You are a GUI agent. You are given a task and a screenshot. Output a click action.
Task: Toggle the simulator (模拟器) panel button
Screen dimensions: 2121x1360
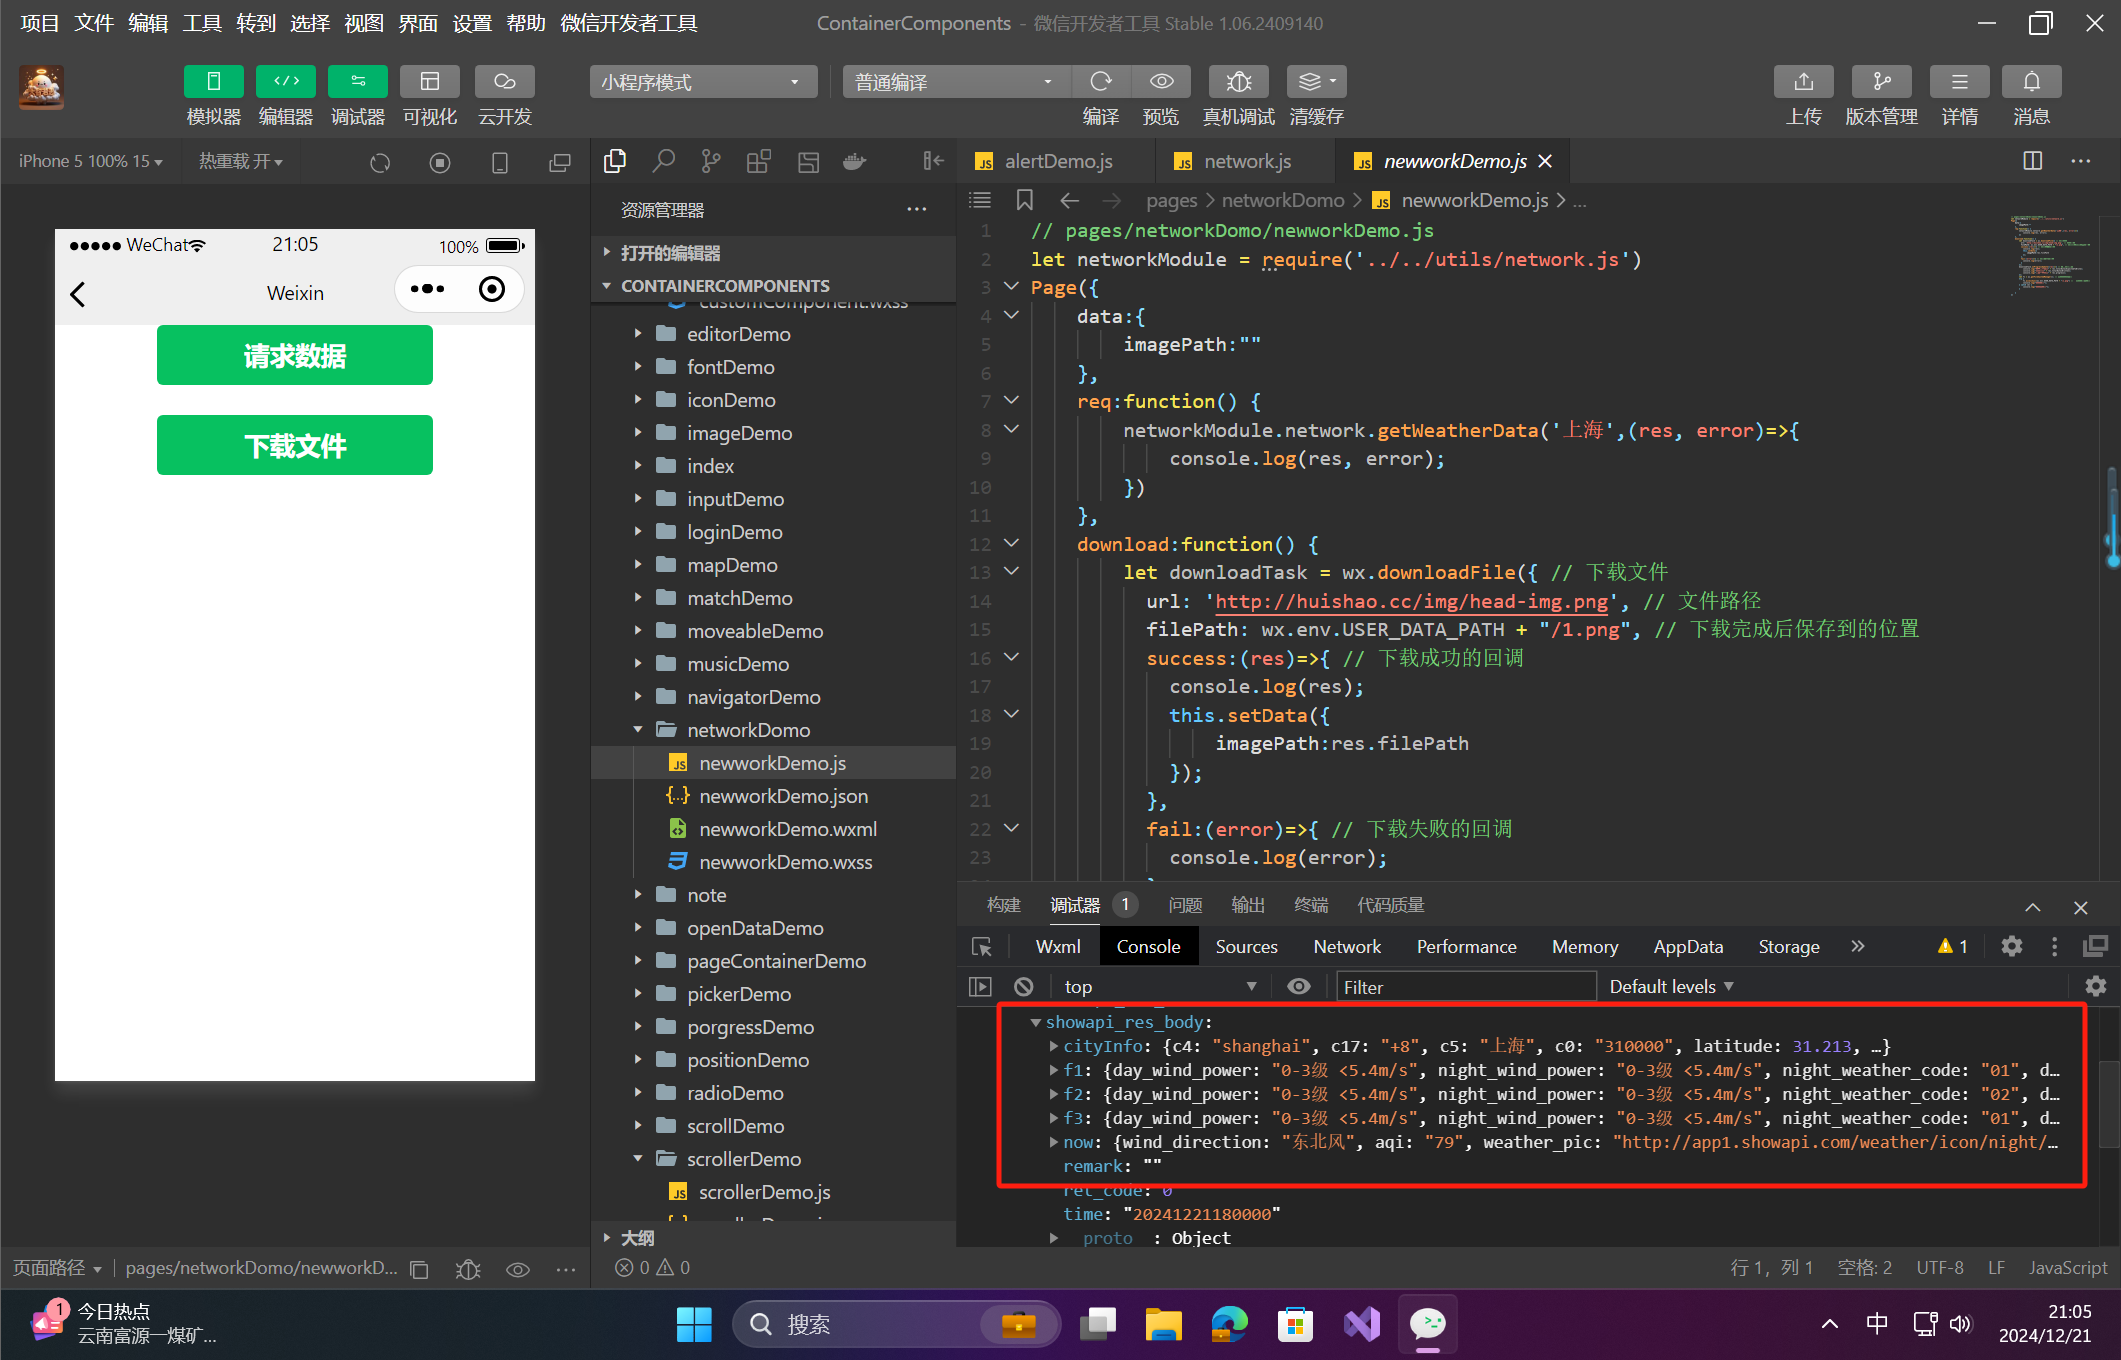[213, 82]
